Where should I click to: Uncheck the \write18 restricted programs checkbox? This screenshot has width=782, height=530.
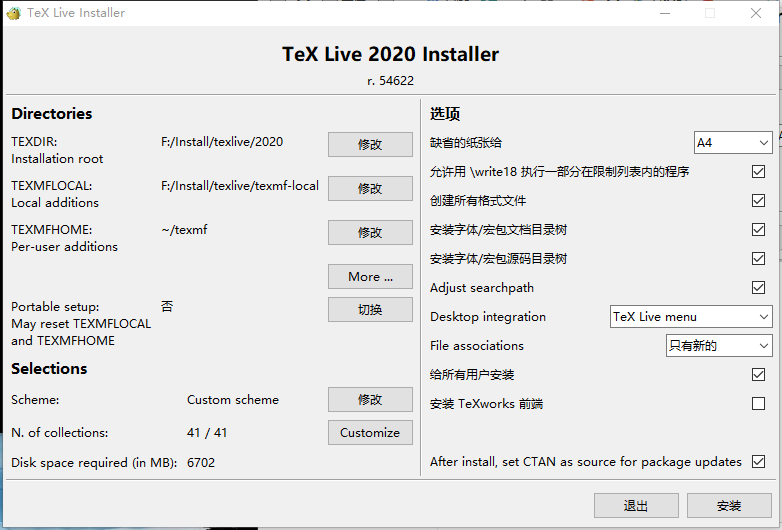click(x=758, y=172)
